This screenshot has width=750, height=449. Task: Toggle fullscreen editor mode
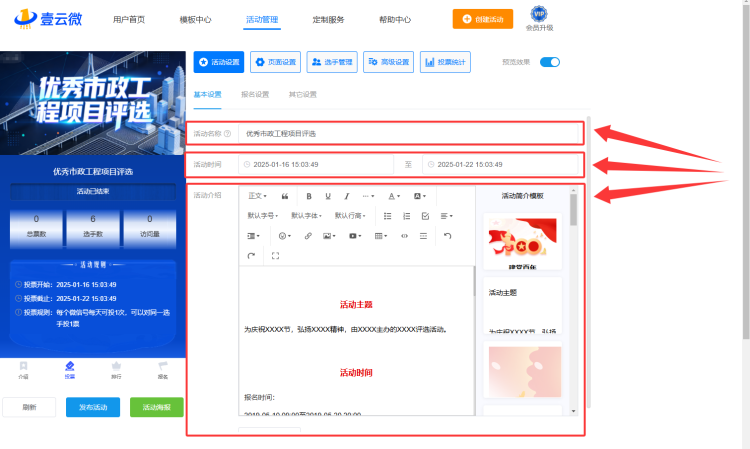click(x=276, y=256)
